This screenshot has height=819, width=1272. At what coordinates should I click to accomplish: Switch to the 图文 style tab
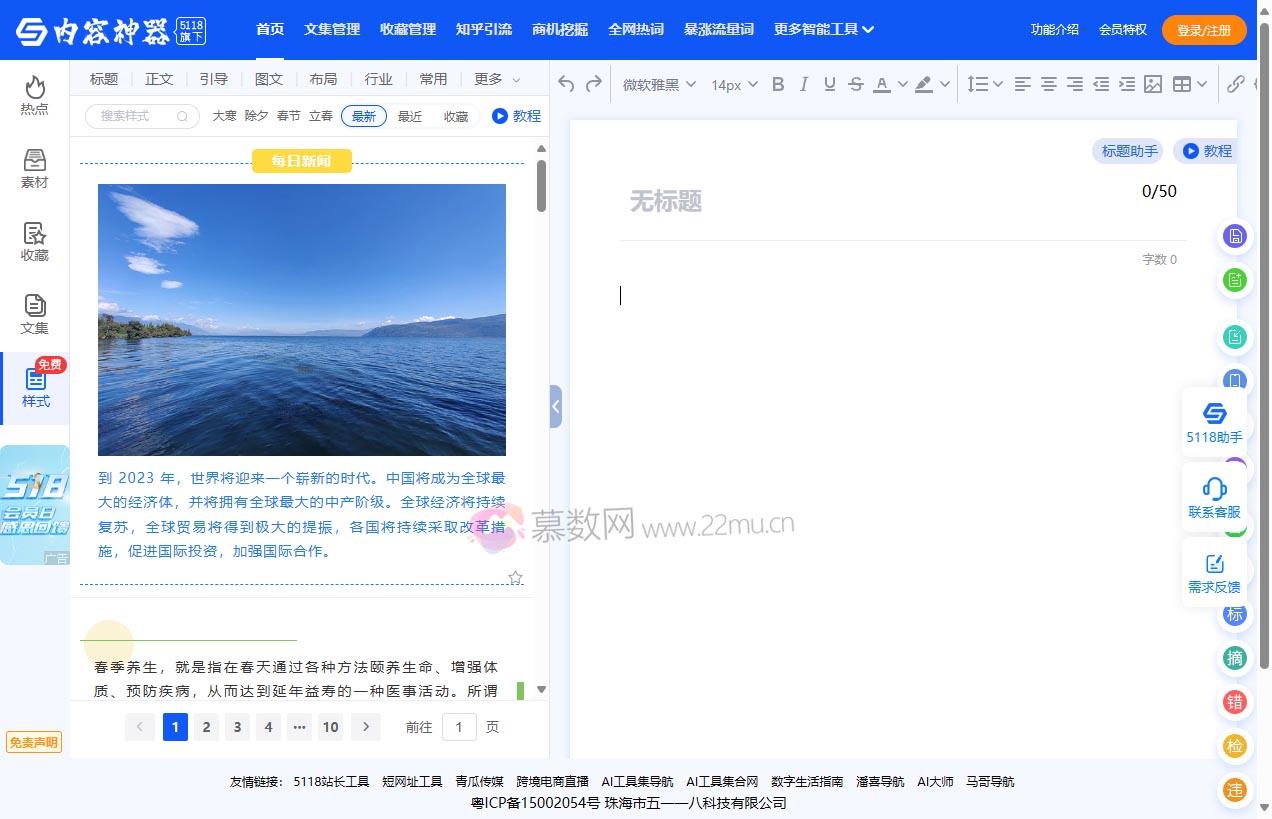click(269, 79)
